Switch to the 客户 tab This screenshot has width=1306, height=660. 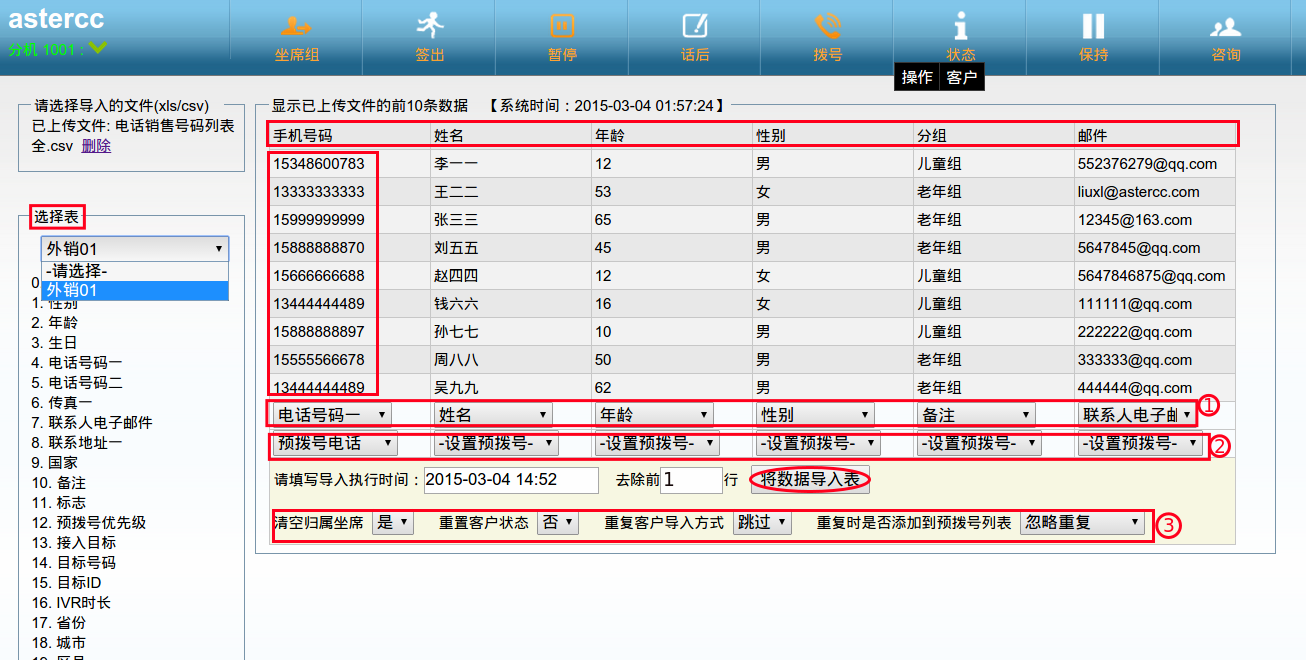click(x=962, y=78)
